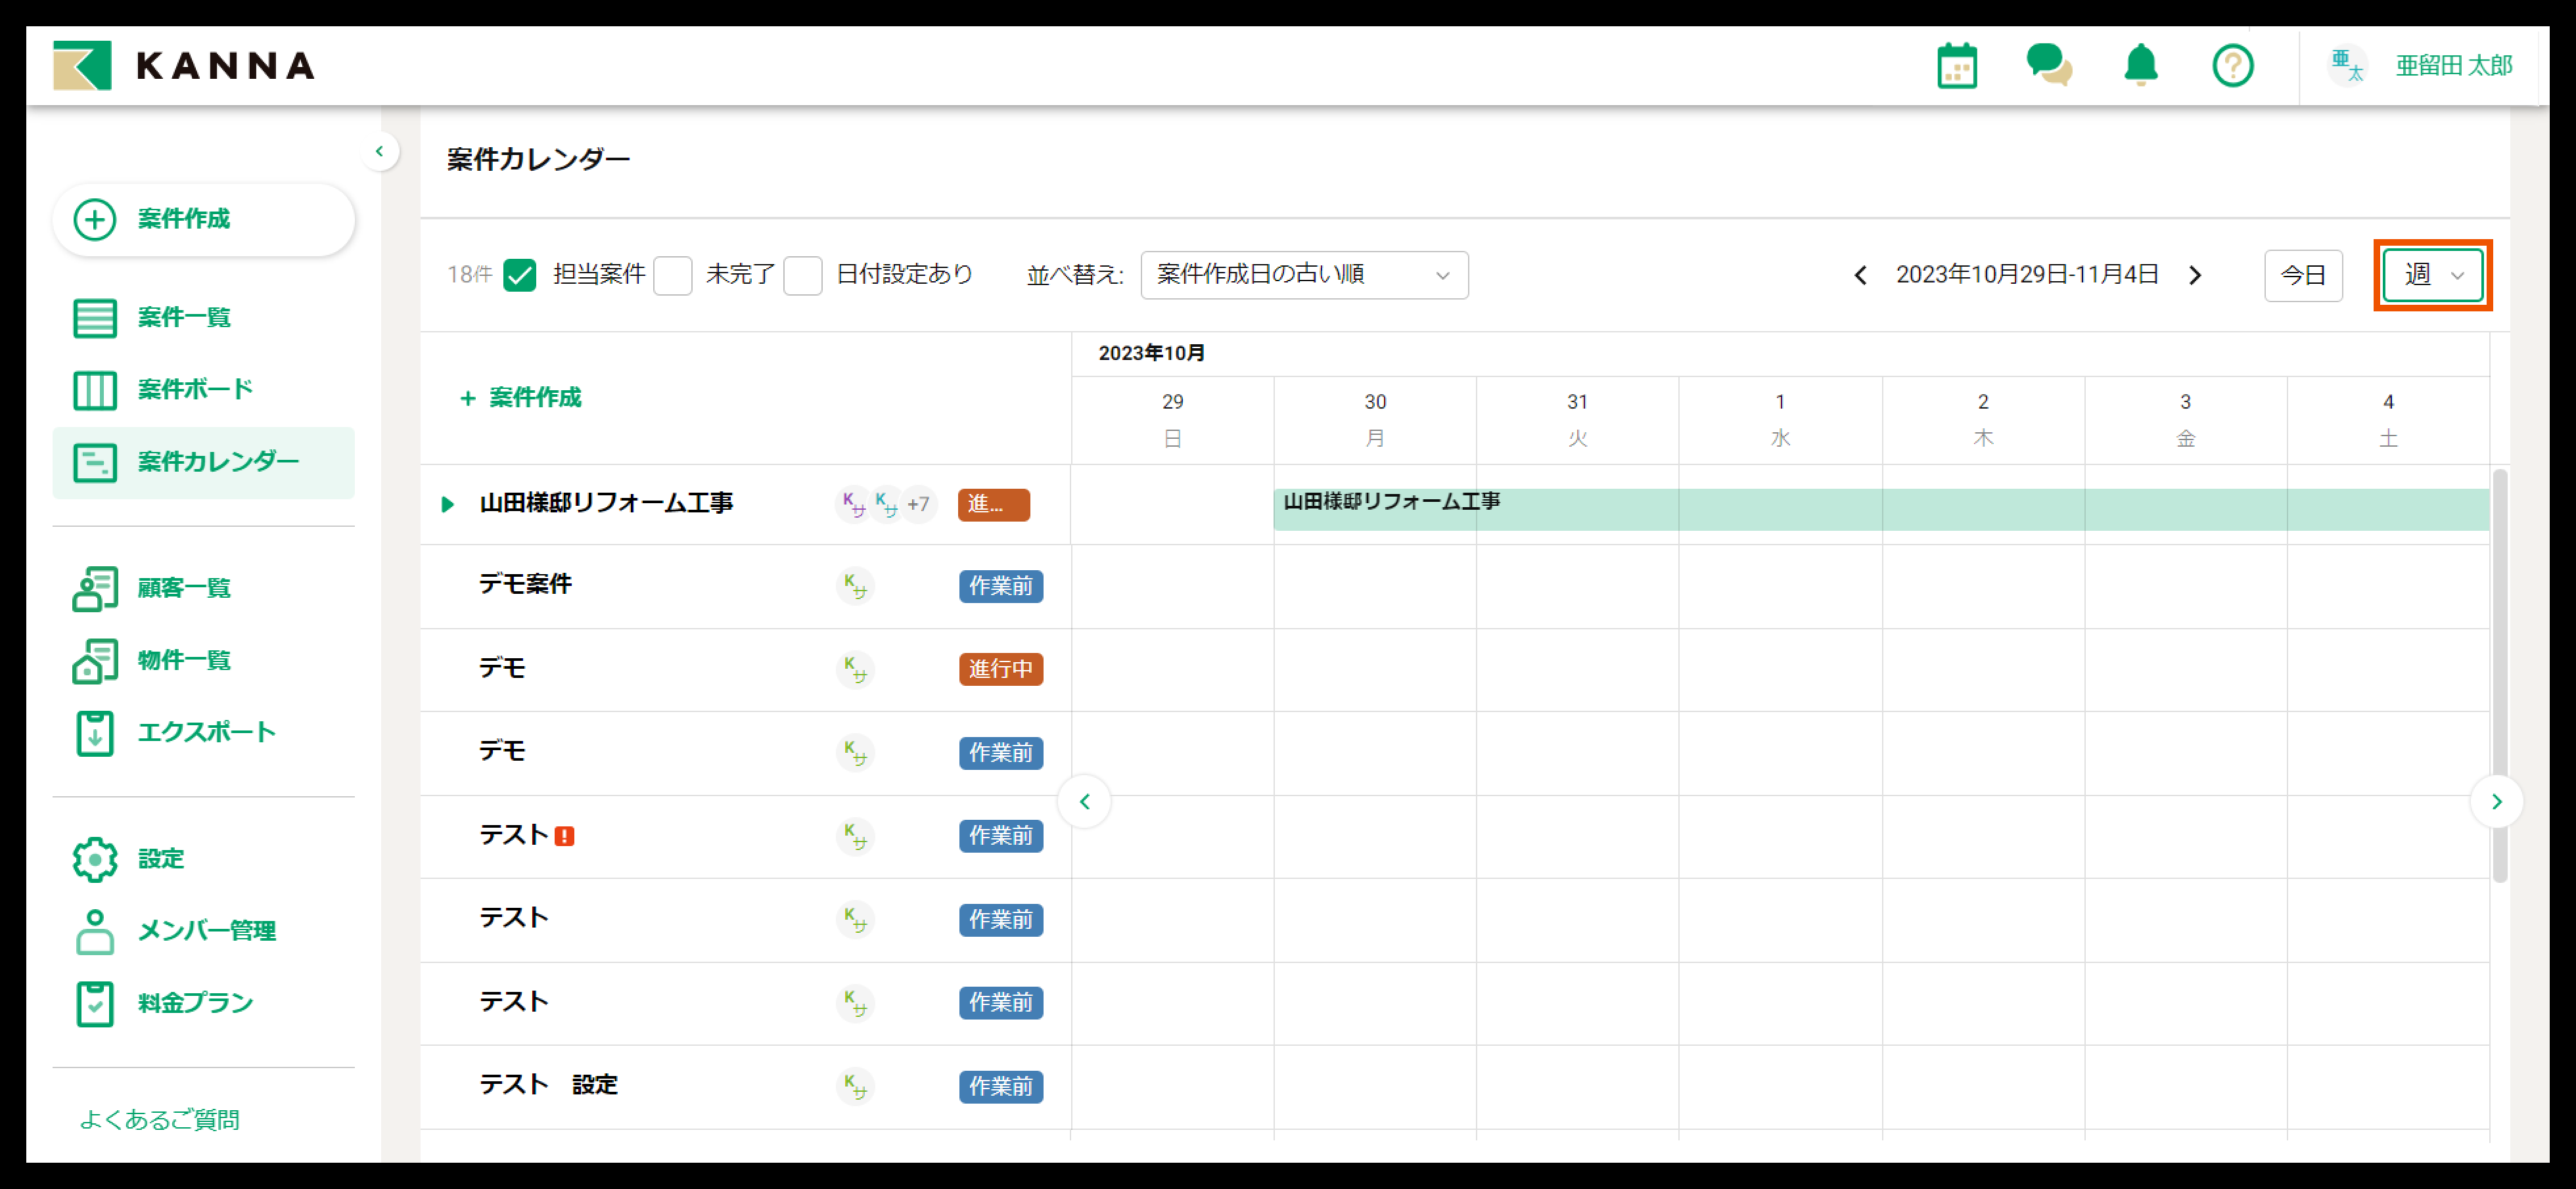Open the chat messages icon
The width and height of the screenshot is (2576, 1189).
(x=2049, y=66)
